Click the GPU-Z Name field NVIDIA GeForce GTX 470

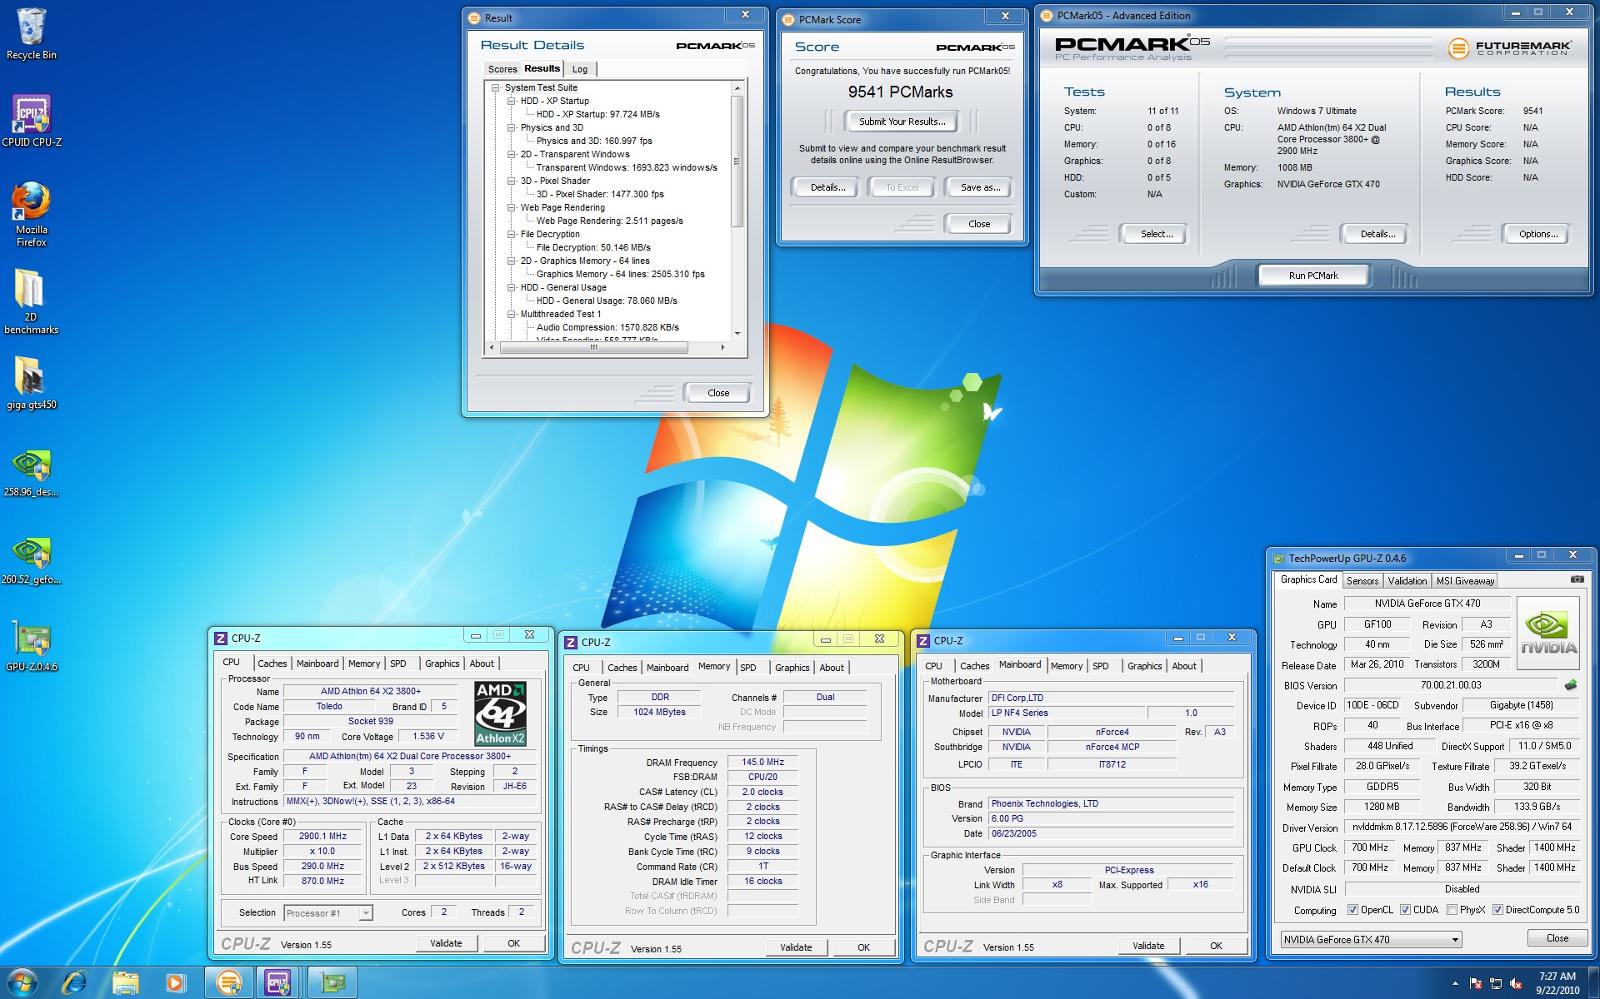(x=1427, y=604)
